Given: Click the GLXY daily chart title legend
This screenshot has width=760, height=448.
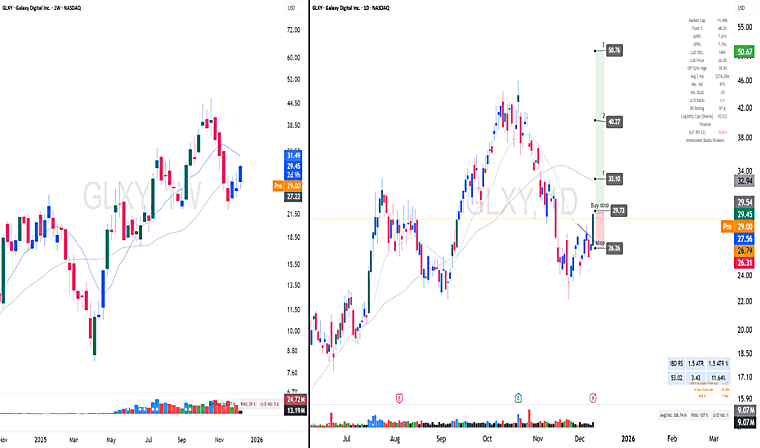Looking at the screenshot, I should point(351,8).
